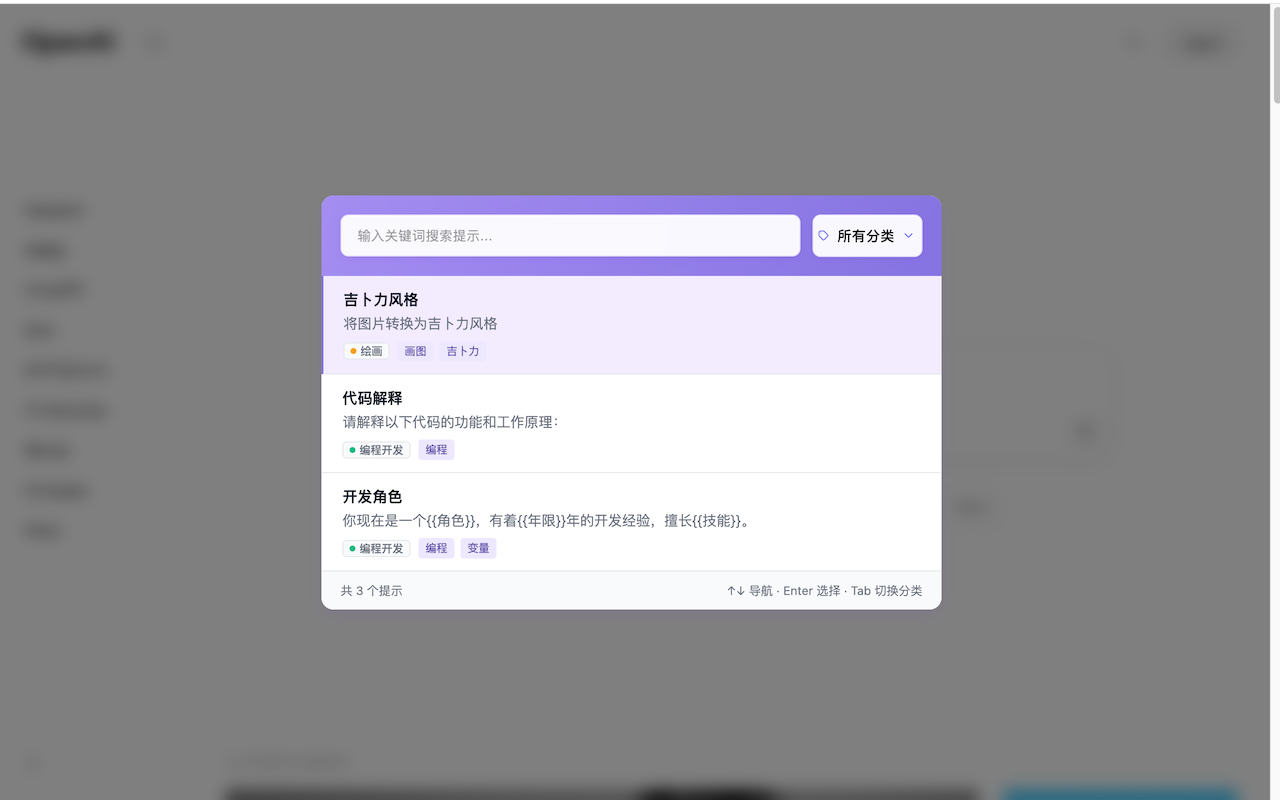1280x800 pixels.
Task: Click the rounded button in the top right corner
Action: [1201, 43]
